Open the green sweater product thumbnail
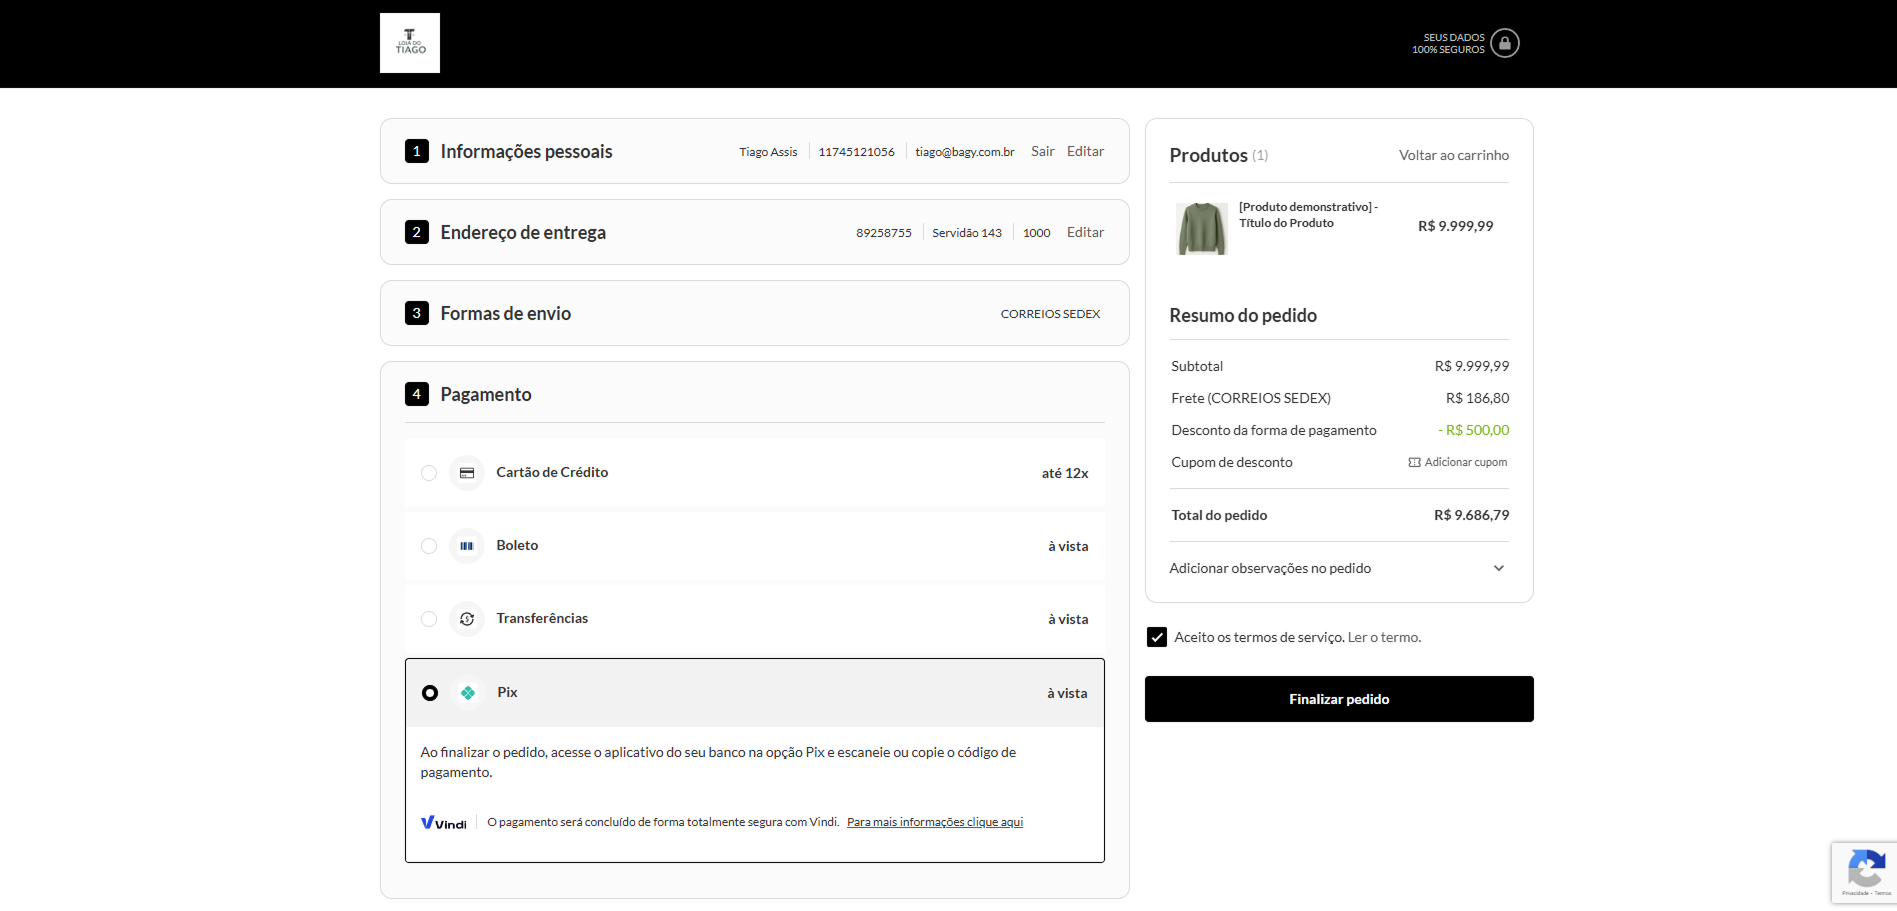This screenshot has height=911, width=1897. (1202, 228)
